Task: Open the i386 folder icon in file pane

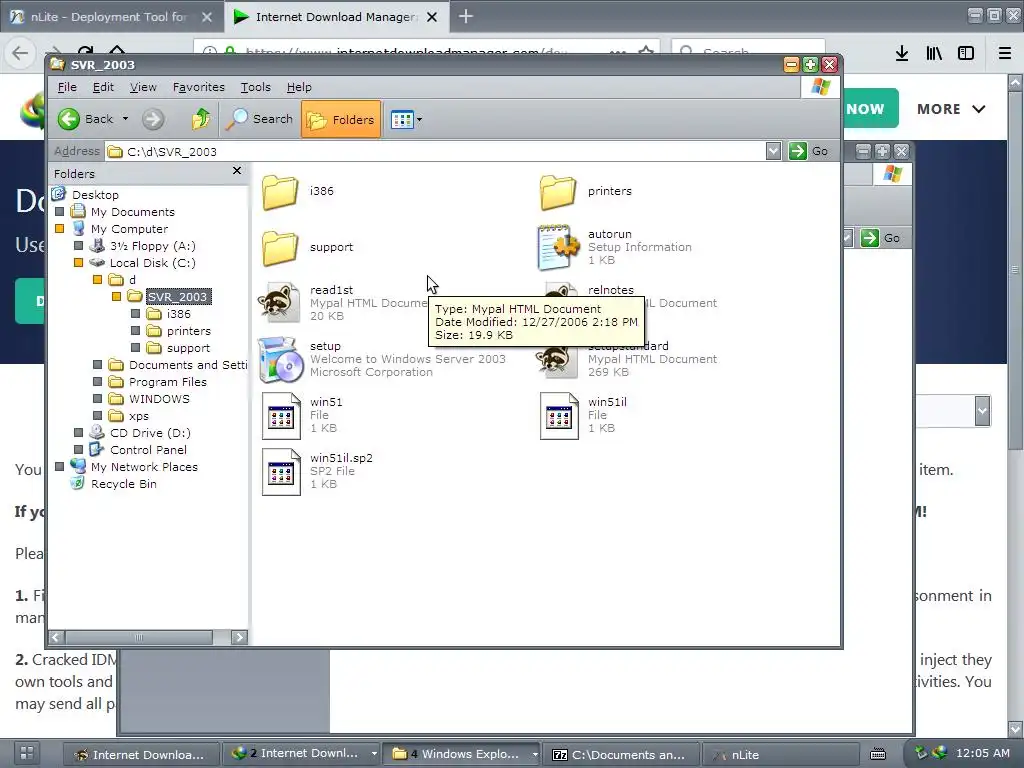Action: click(x=280, y=192)
